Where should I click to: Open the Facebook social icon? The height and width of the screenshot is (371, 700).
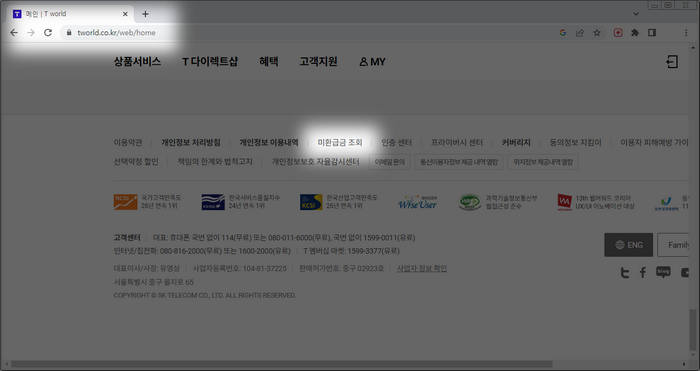coord(643,272)
